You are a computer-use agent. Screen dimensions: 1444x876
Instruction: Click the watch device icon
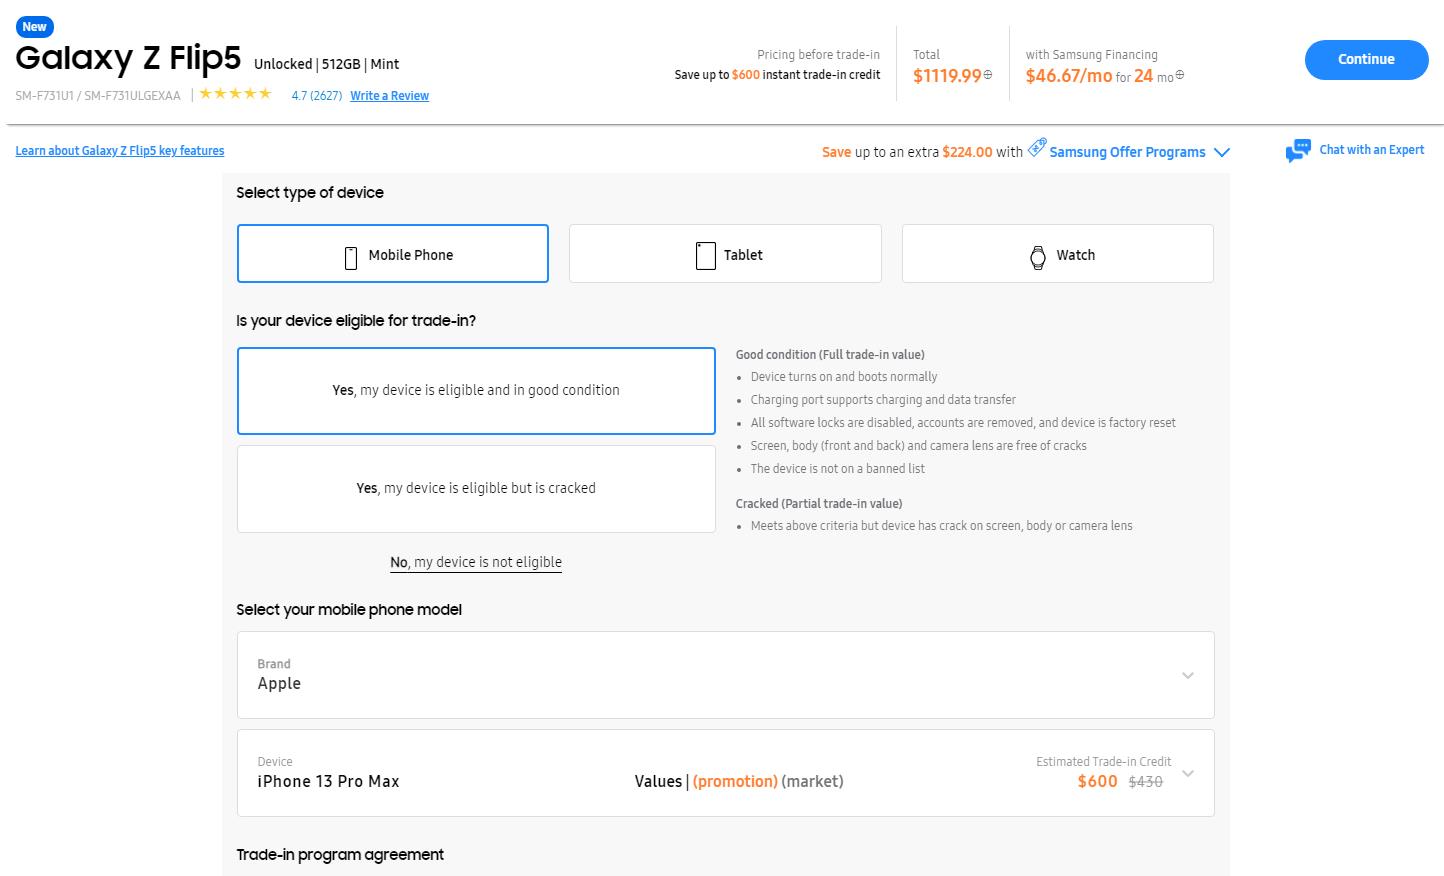pyautogui.click(x=1038, y=257)
